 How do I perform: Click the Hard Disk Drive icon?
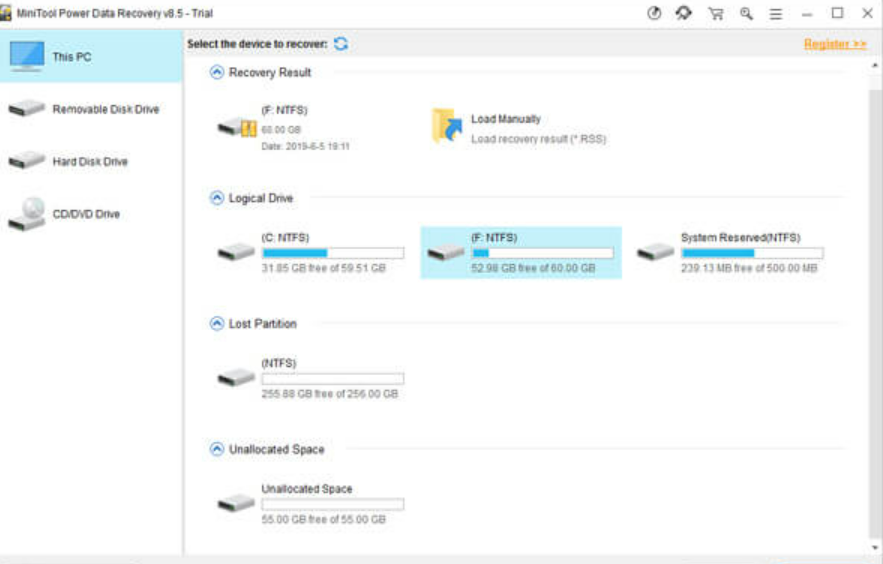(x=26, y=160)
